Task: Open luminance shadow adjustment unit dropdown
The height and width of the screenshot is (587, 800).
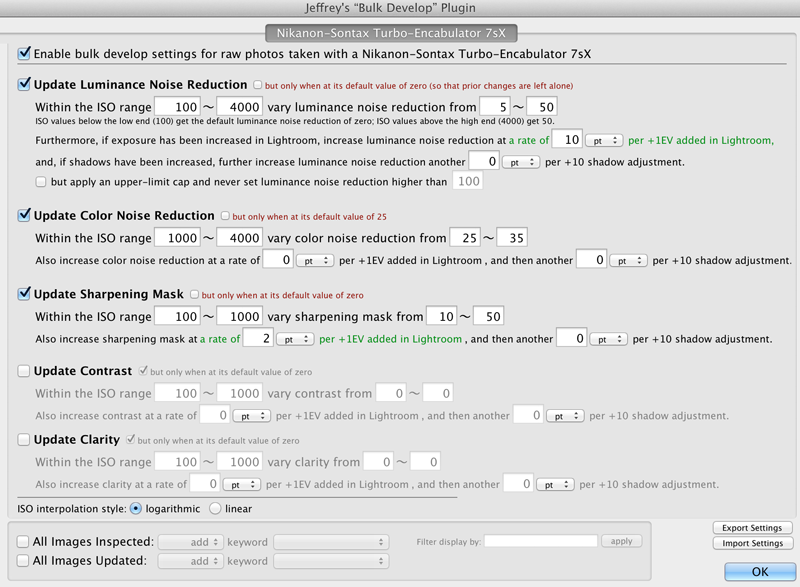Action: 521,162
